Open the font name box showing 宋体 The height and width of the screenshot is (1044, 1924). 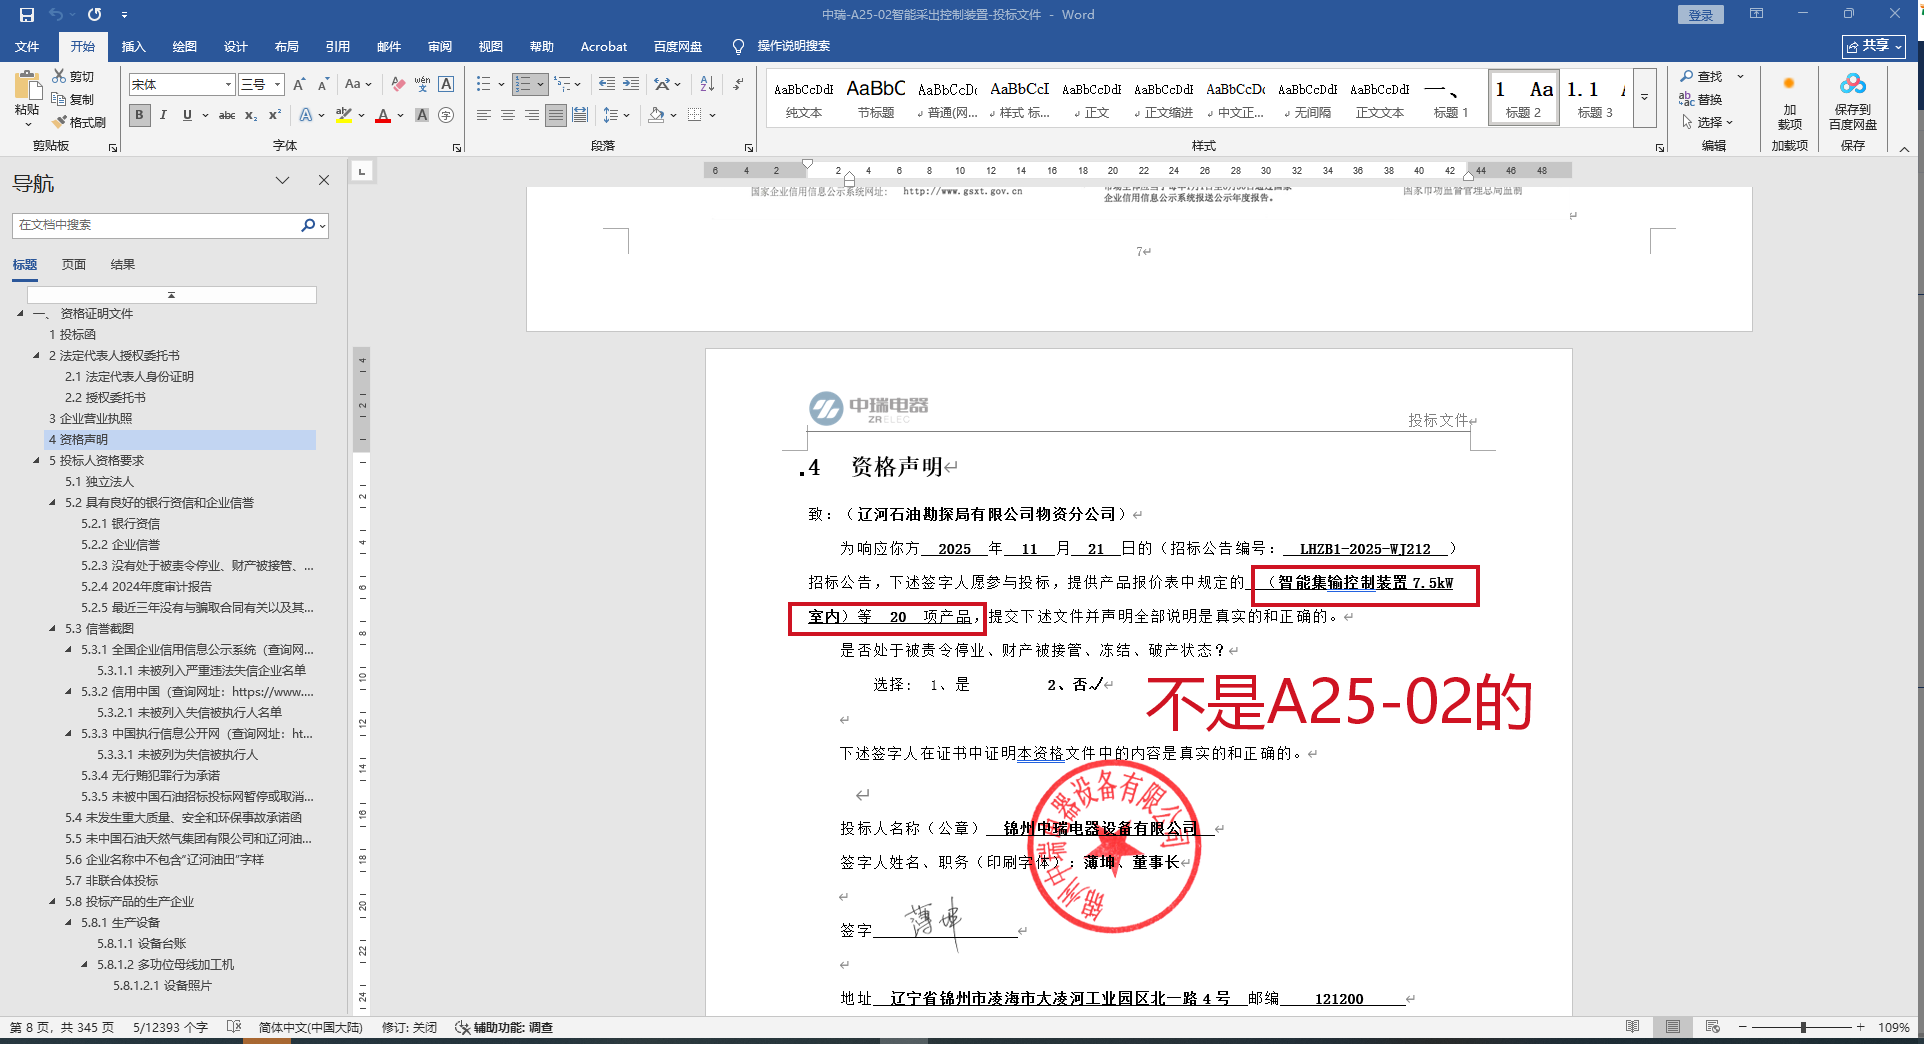pyautogui.click(x=182, y=85)
